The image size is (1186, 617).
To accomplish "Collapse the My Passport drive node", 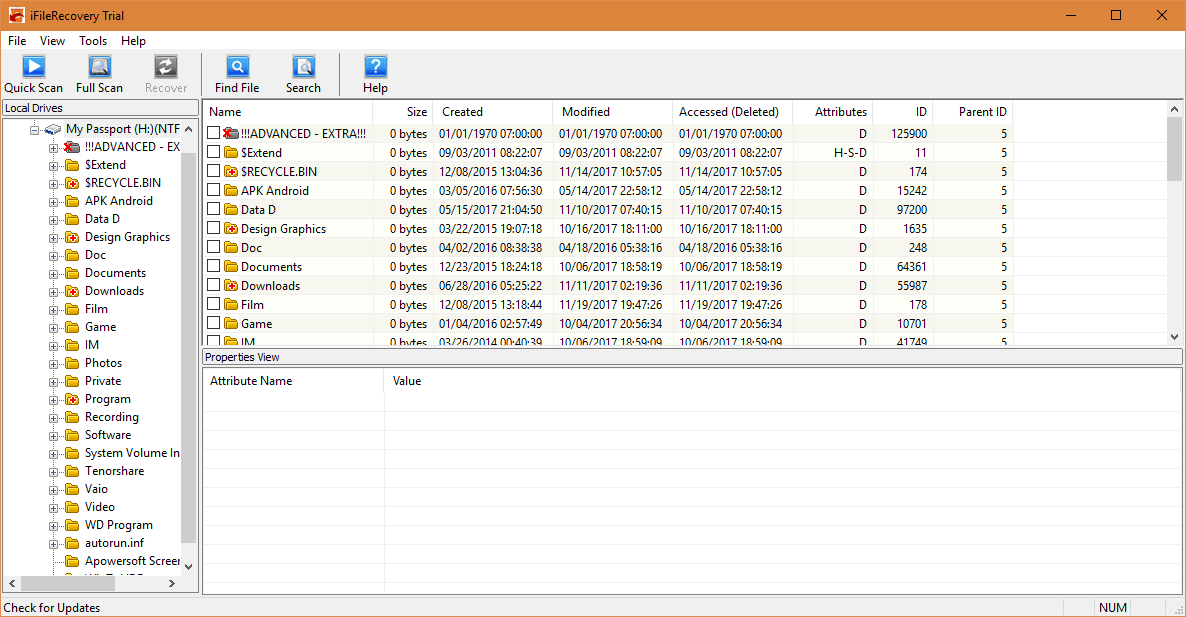I will pos(34,129).
